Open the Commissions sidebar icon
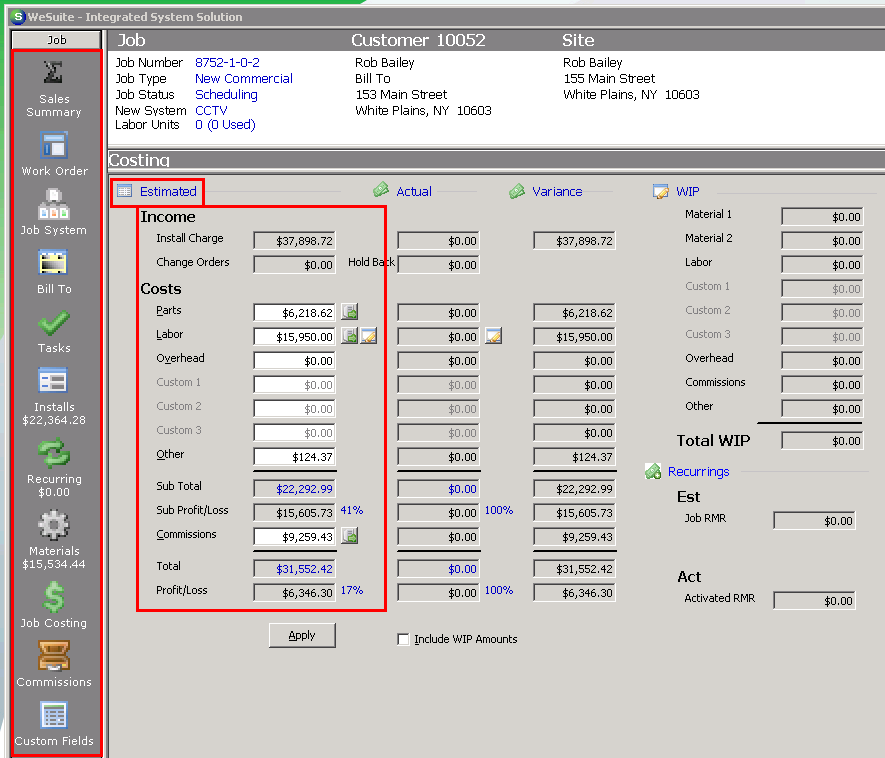Image resolution: width=885 pixels, height=758 pixels. (54, 656)
